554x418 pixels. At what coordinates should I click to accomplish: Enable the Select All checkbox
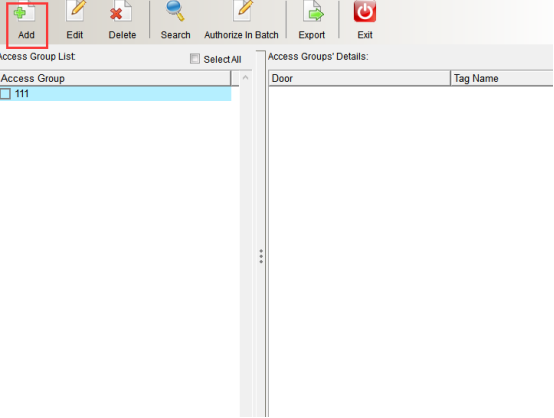pos(195,59)
